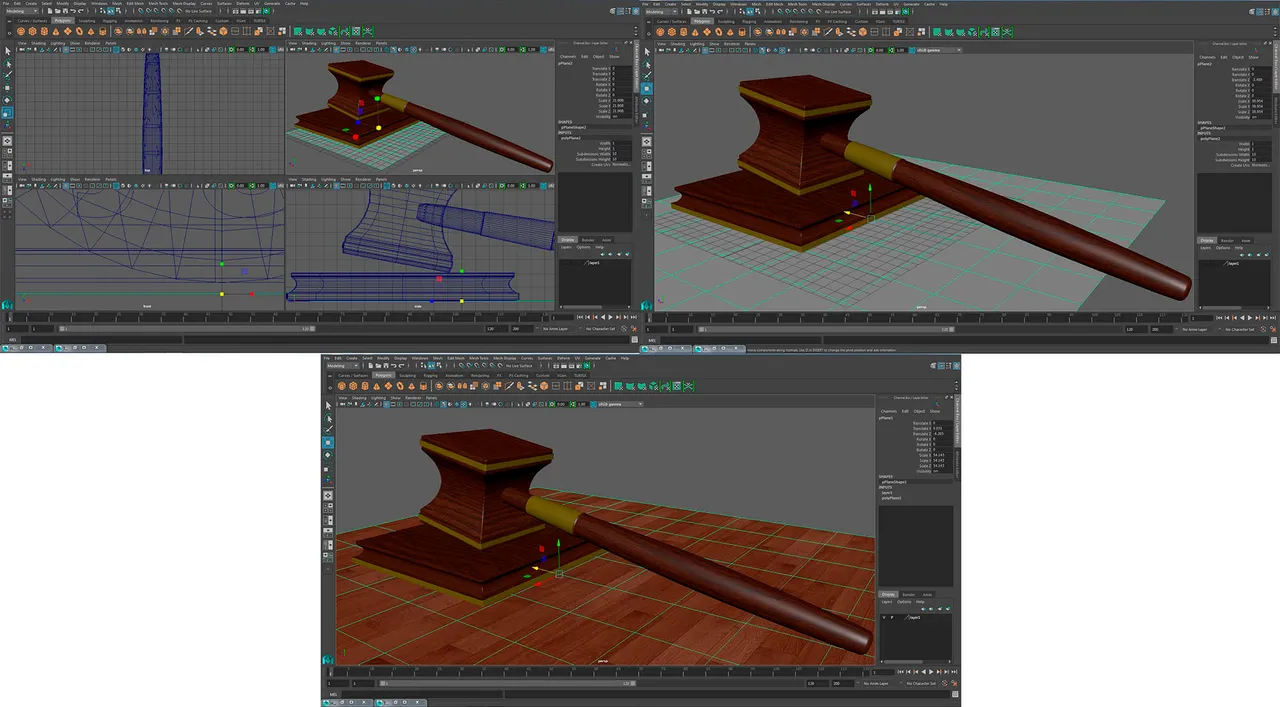Toggle No Live Surface in the bottom window
This screenshot has height=707, width=1280.
pos(519,366)
